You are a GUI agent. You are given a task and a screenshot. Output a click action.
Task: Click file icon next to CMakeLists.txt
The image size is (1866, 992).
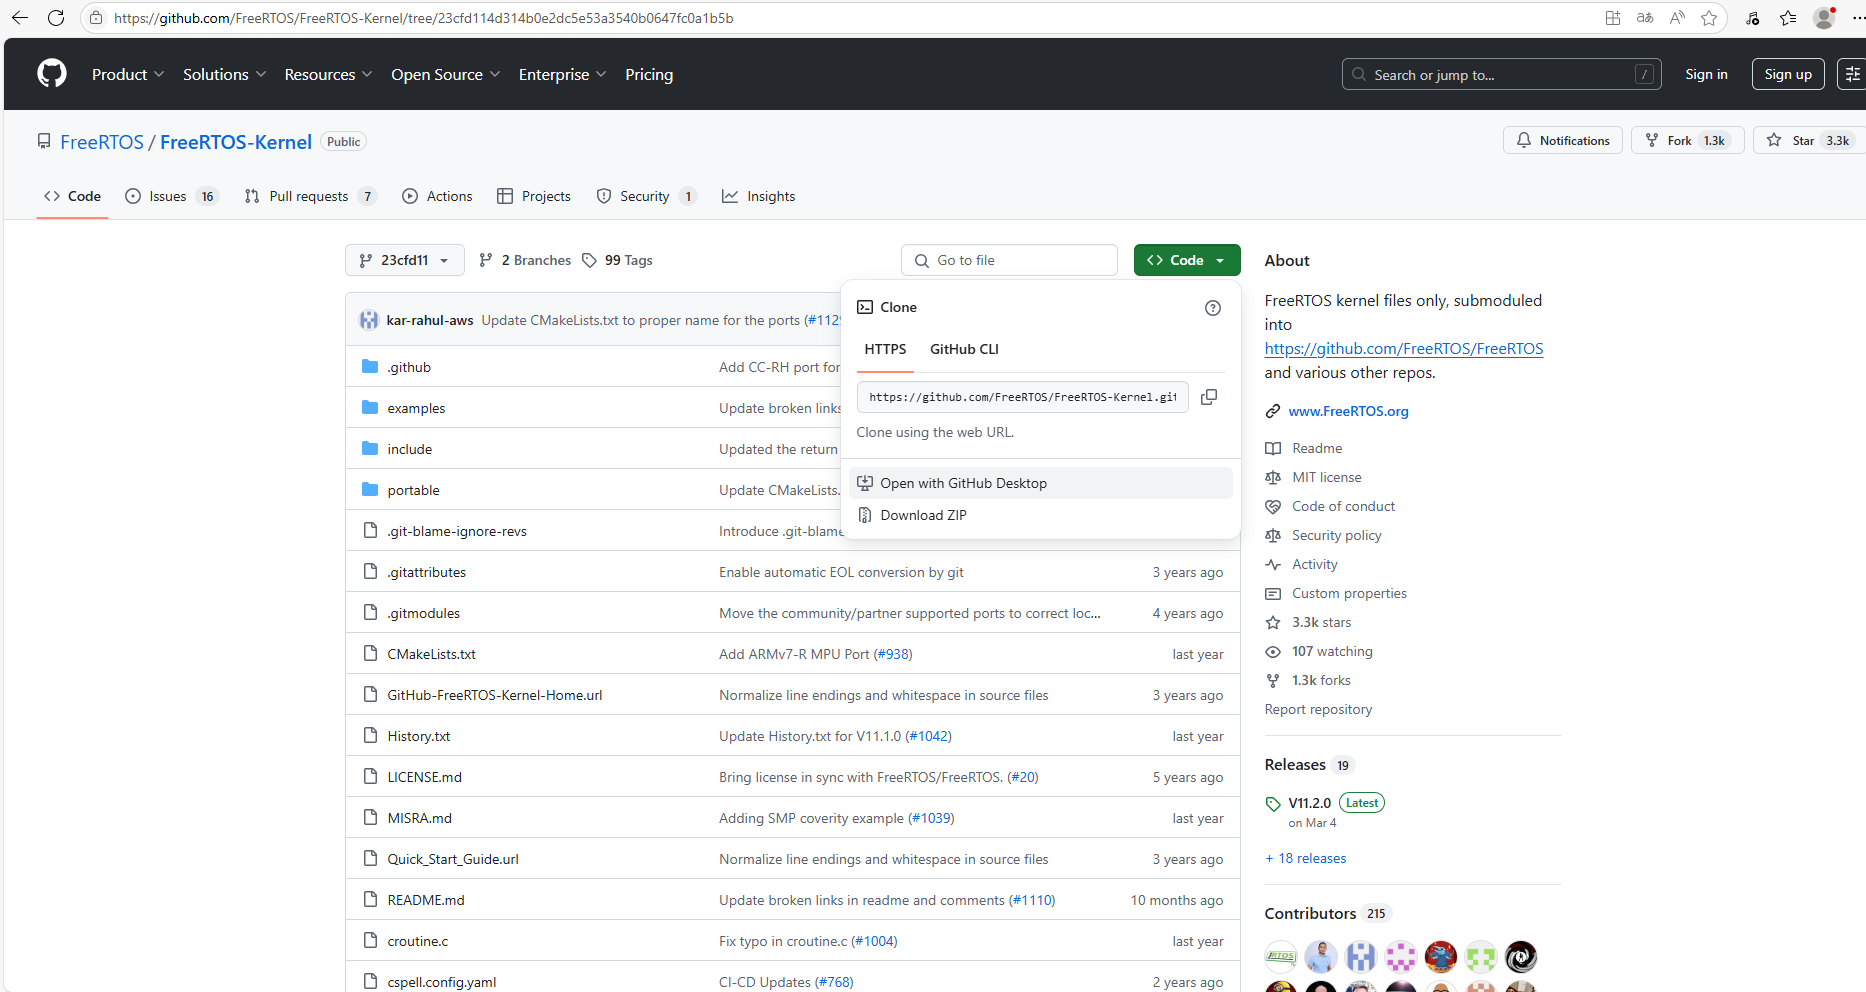(x=370, y=654)
